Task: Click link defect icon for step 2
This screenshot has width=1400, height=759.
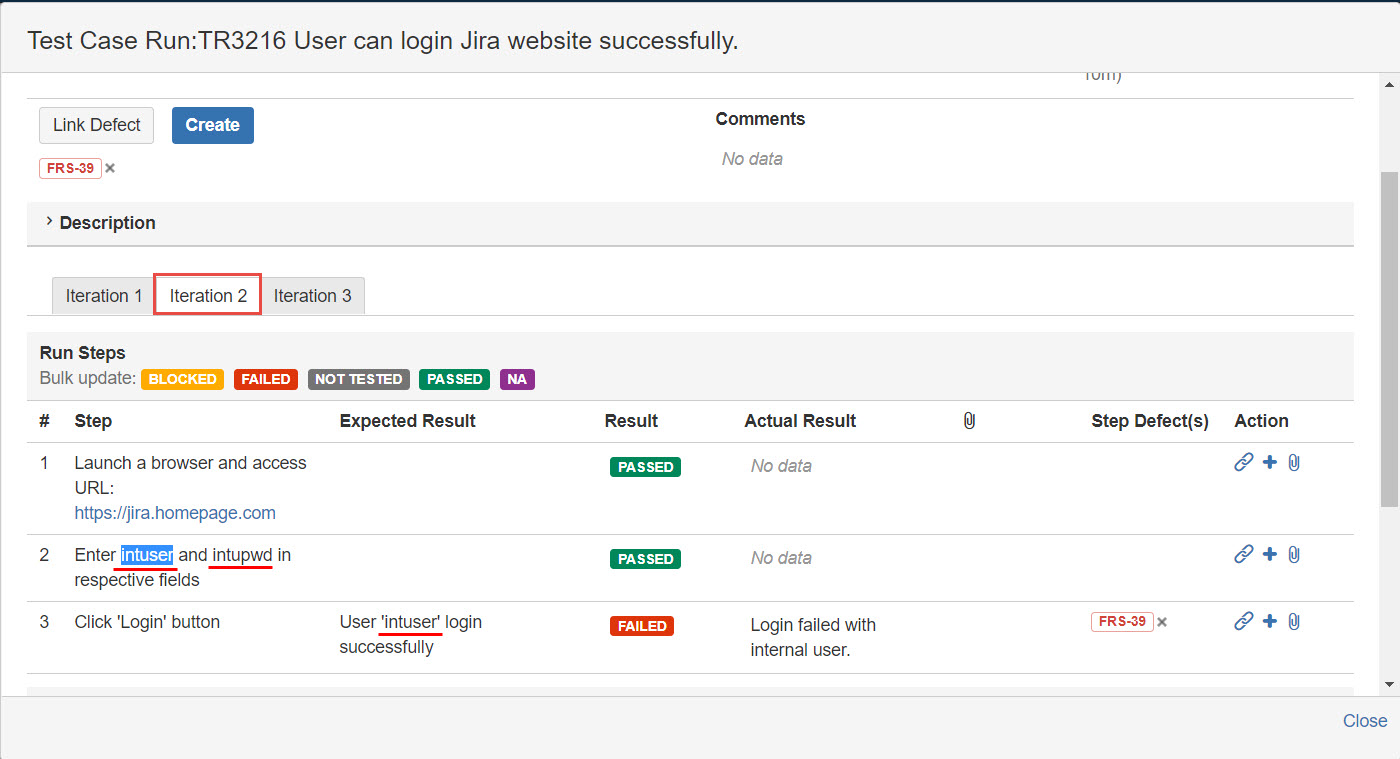Action: tap(1243, 554)
